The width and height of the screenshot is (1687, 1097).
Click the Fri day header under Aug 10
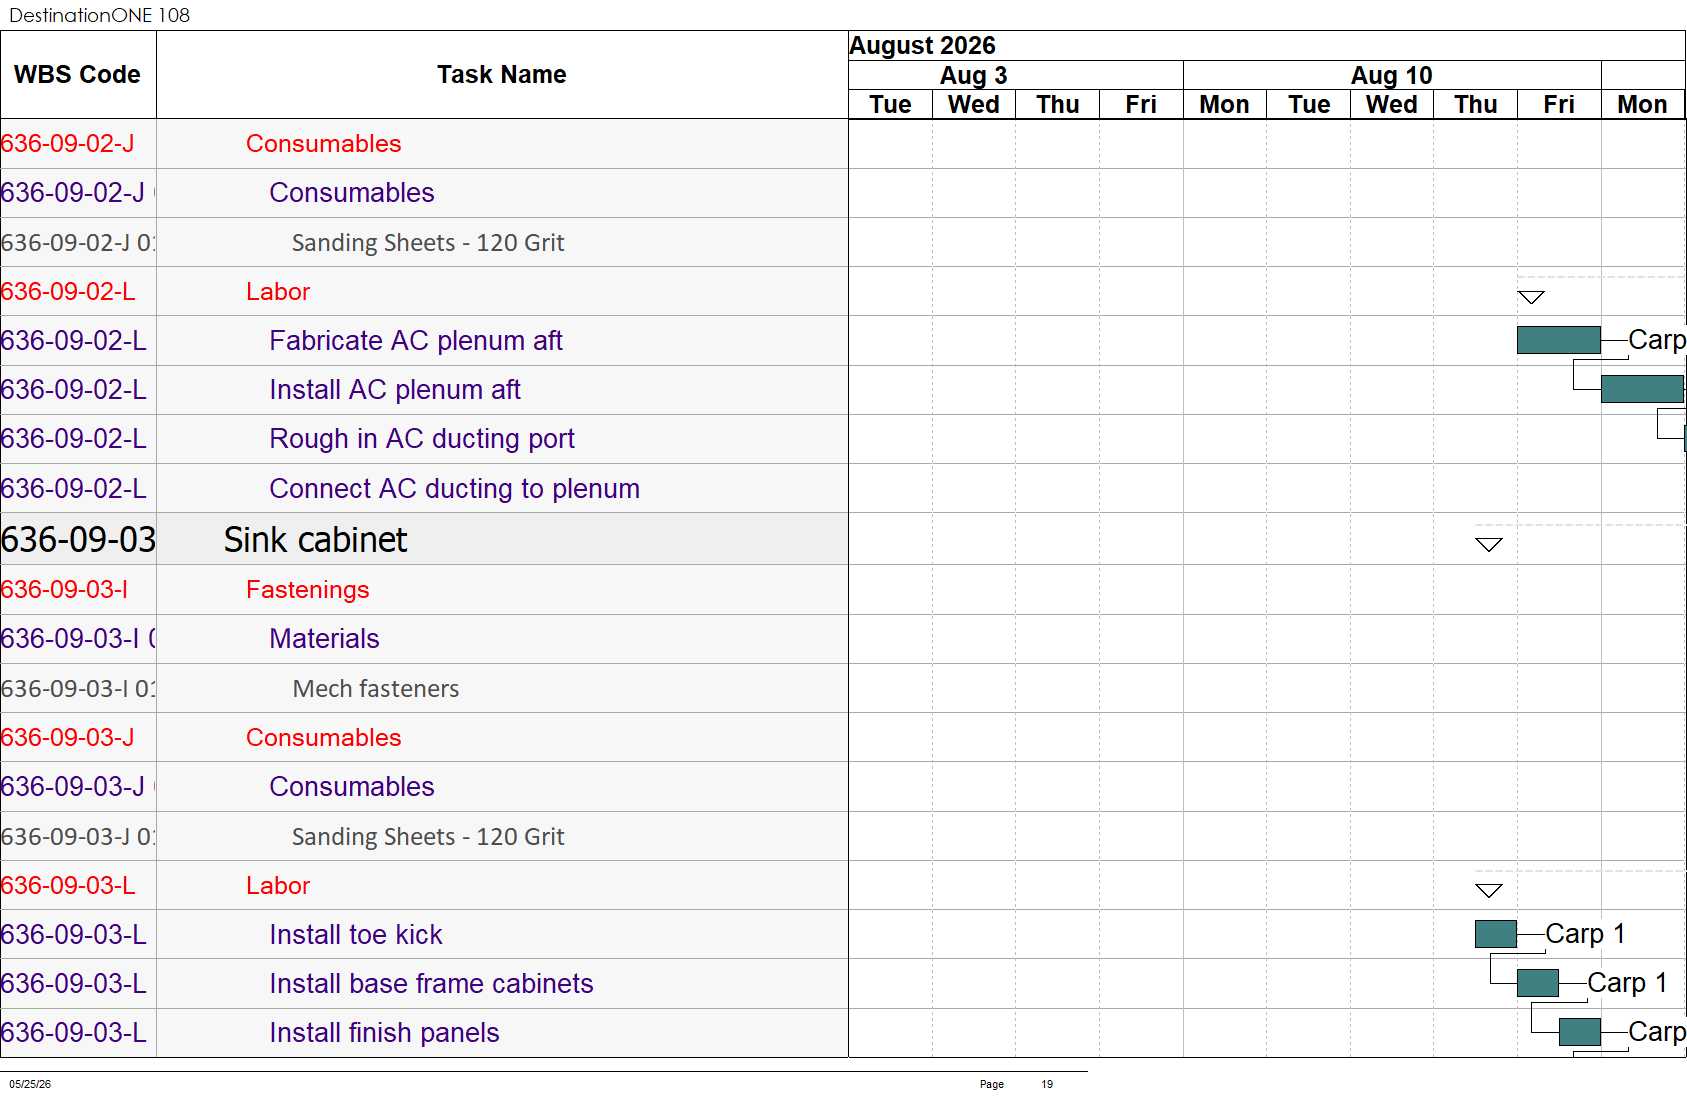tap(1559, 105)
